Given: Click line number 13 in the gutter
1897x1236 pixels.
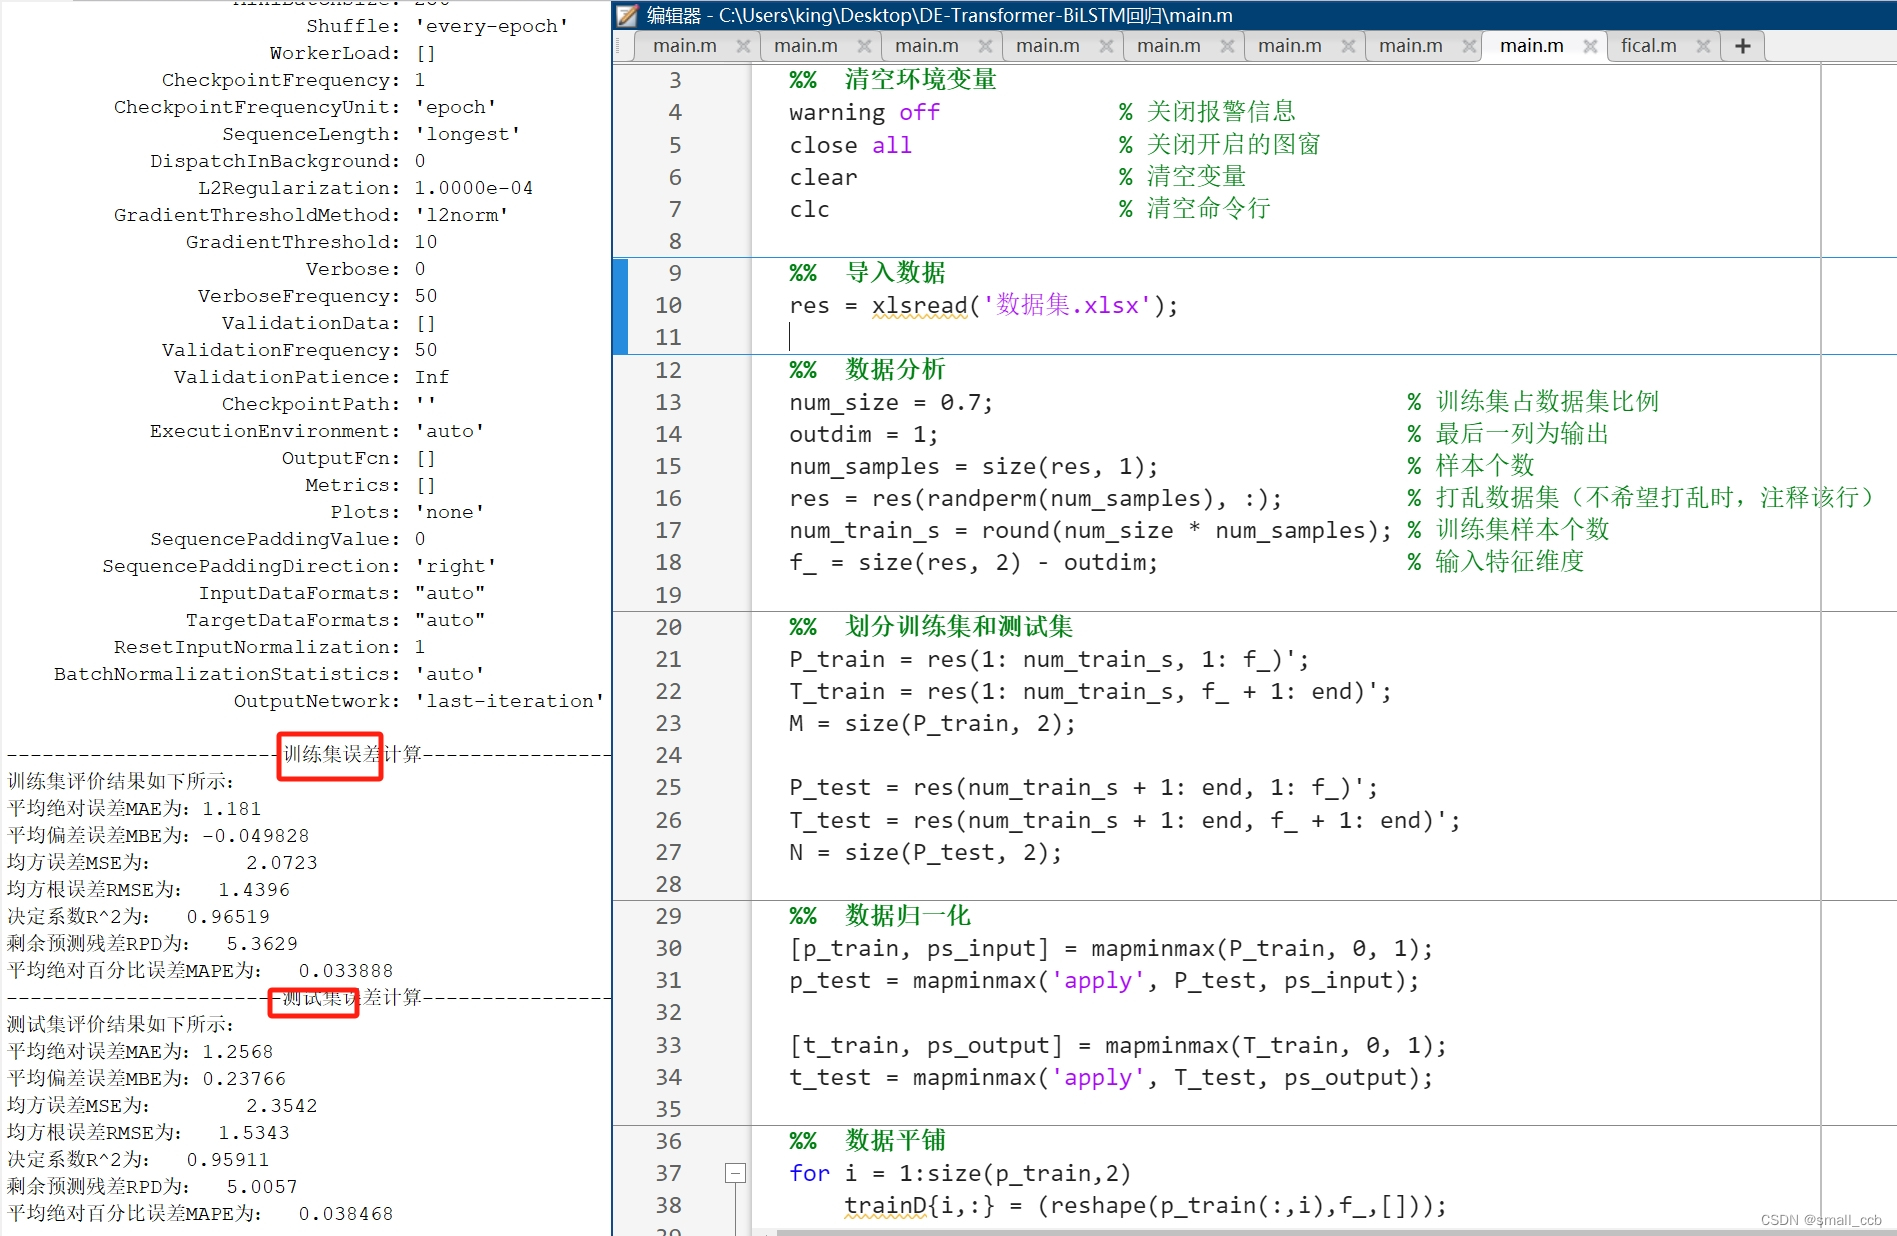Looking at the screenshot, I should point(669,402).
